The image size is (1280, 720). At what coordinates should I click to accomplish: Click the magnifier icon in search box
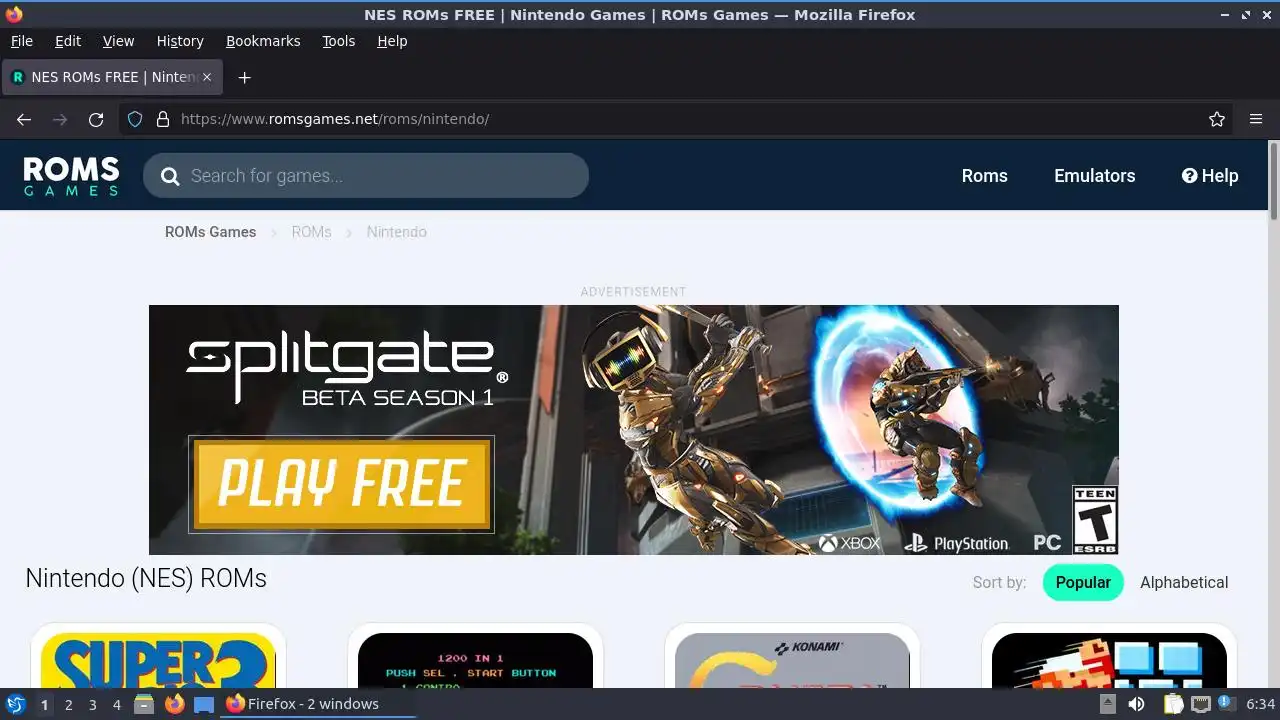coord(170,176)
